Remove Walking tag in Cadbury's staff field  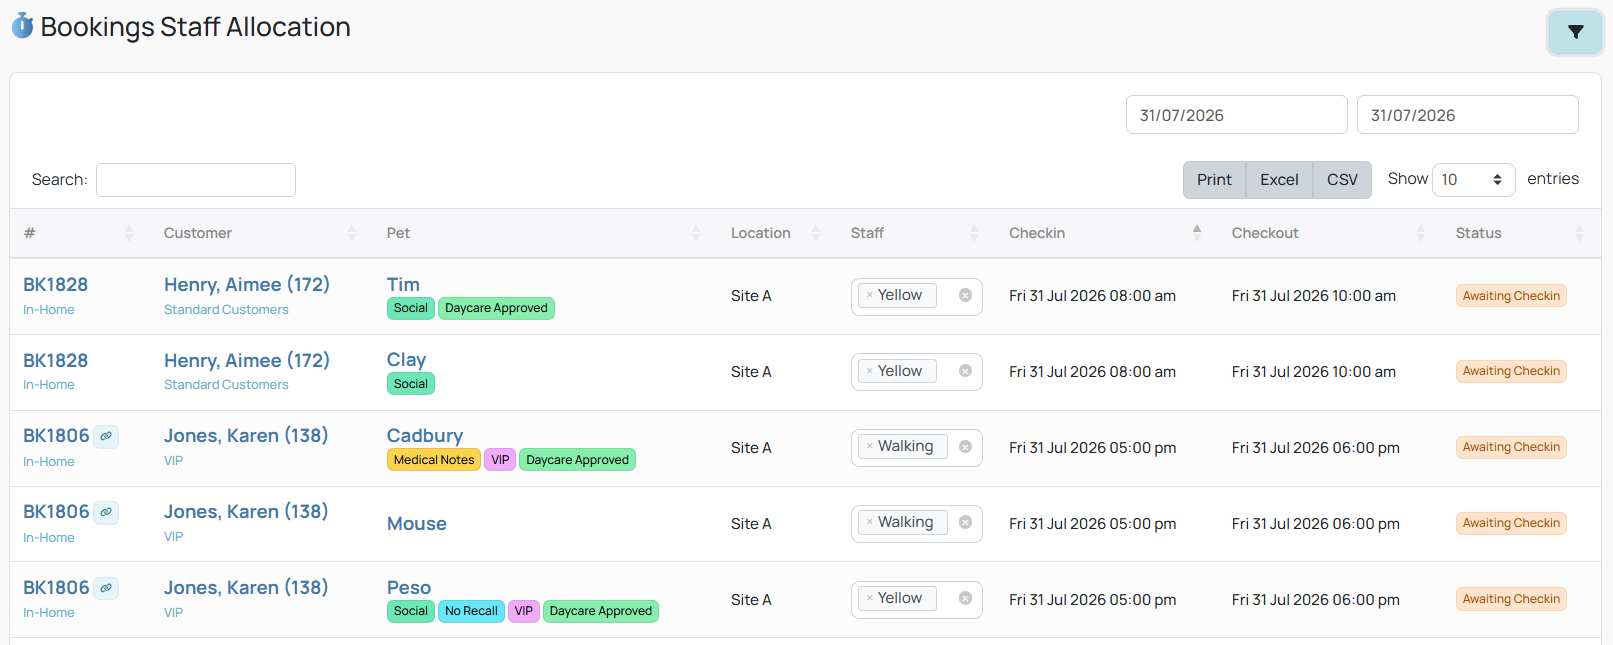click(870, 446)
